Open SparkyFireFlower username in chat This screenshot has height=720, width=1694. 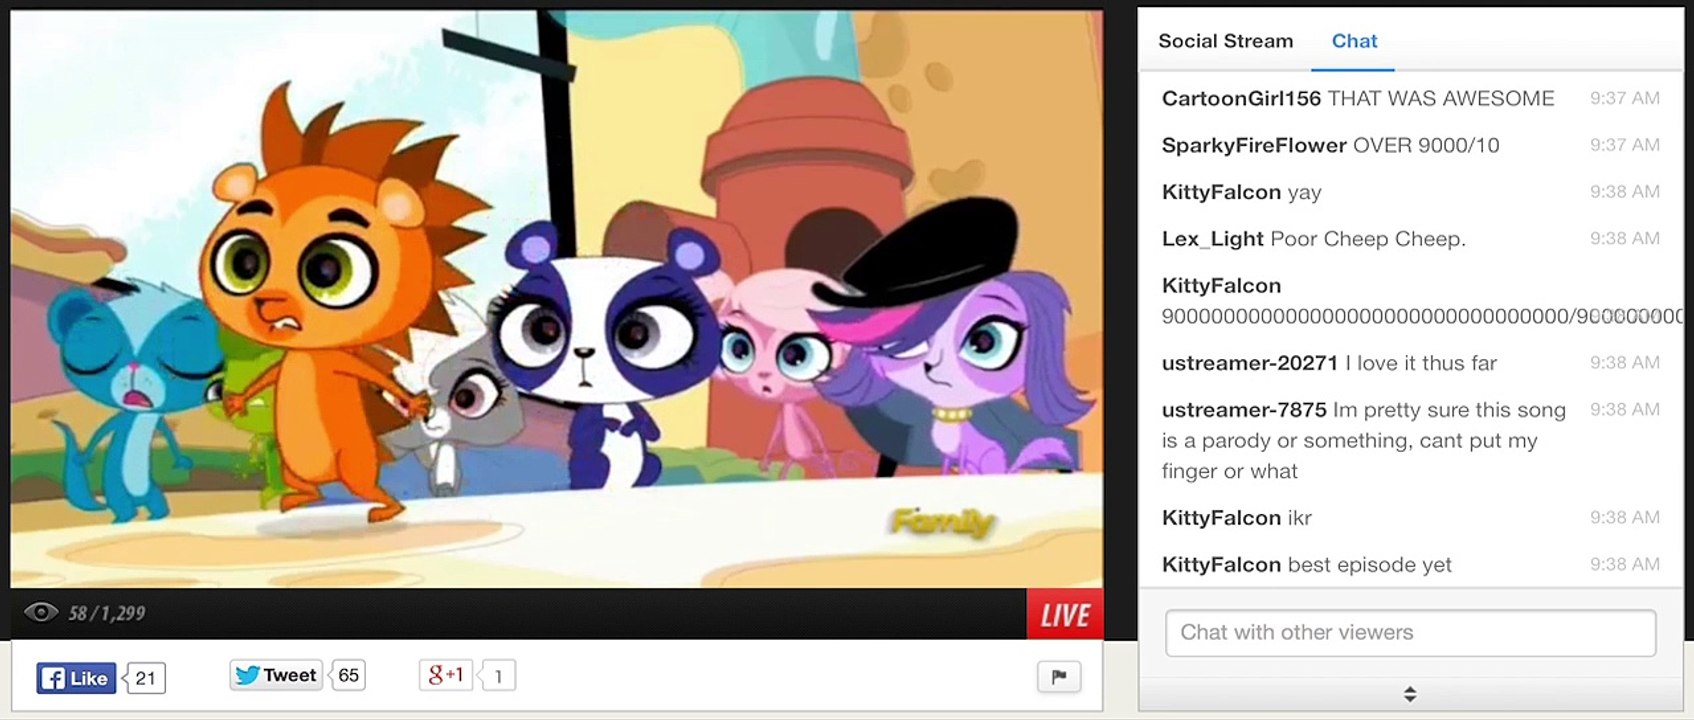[1254, 145]
